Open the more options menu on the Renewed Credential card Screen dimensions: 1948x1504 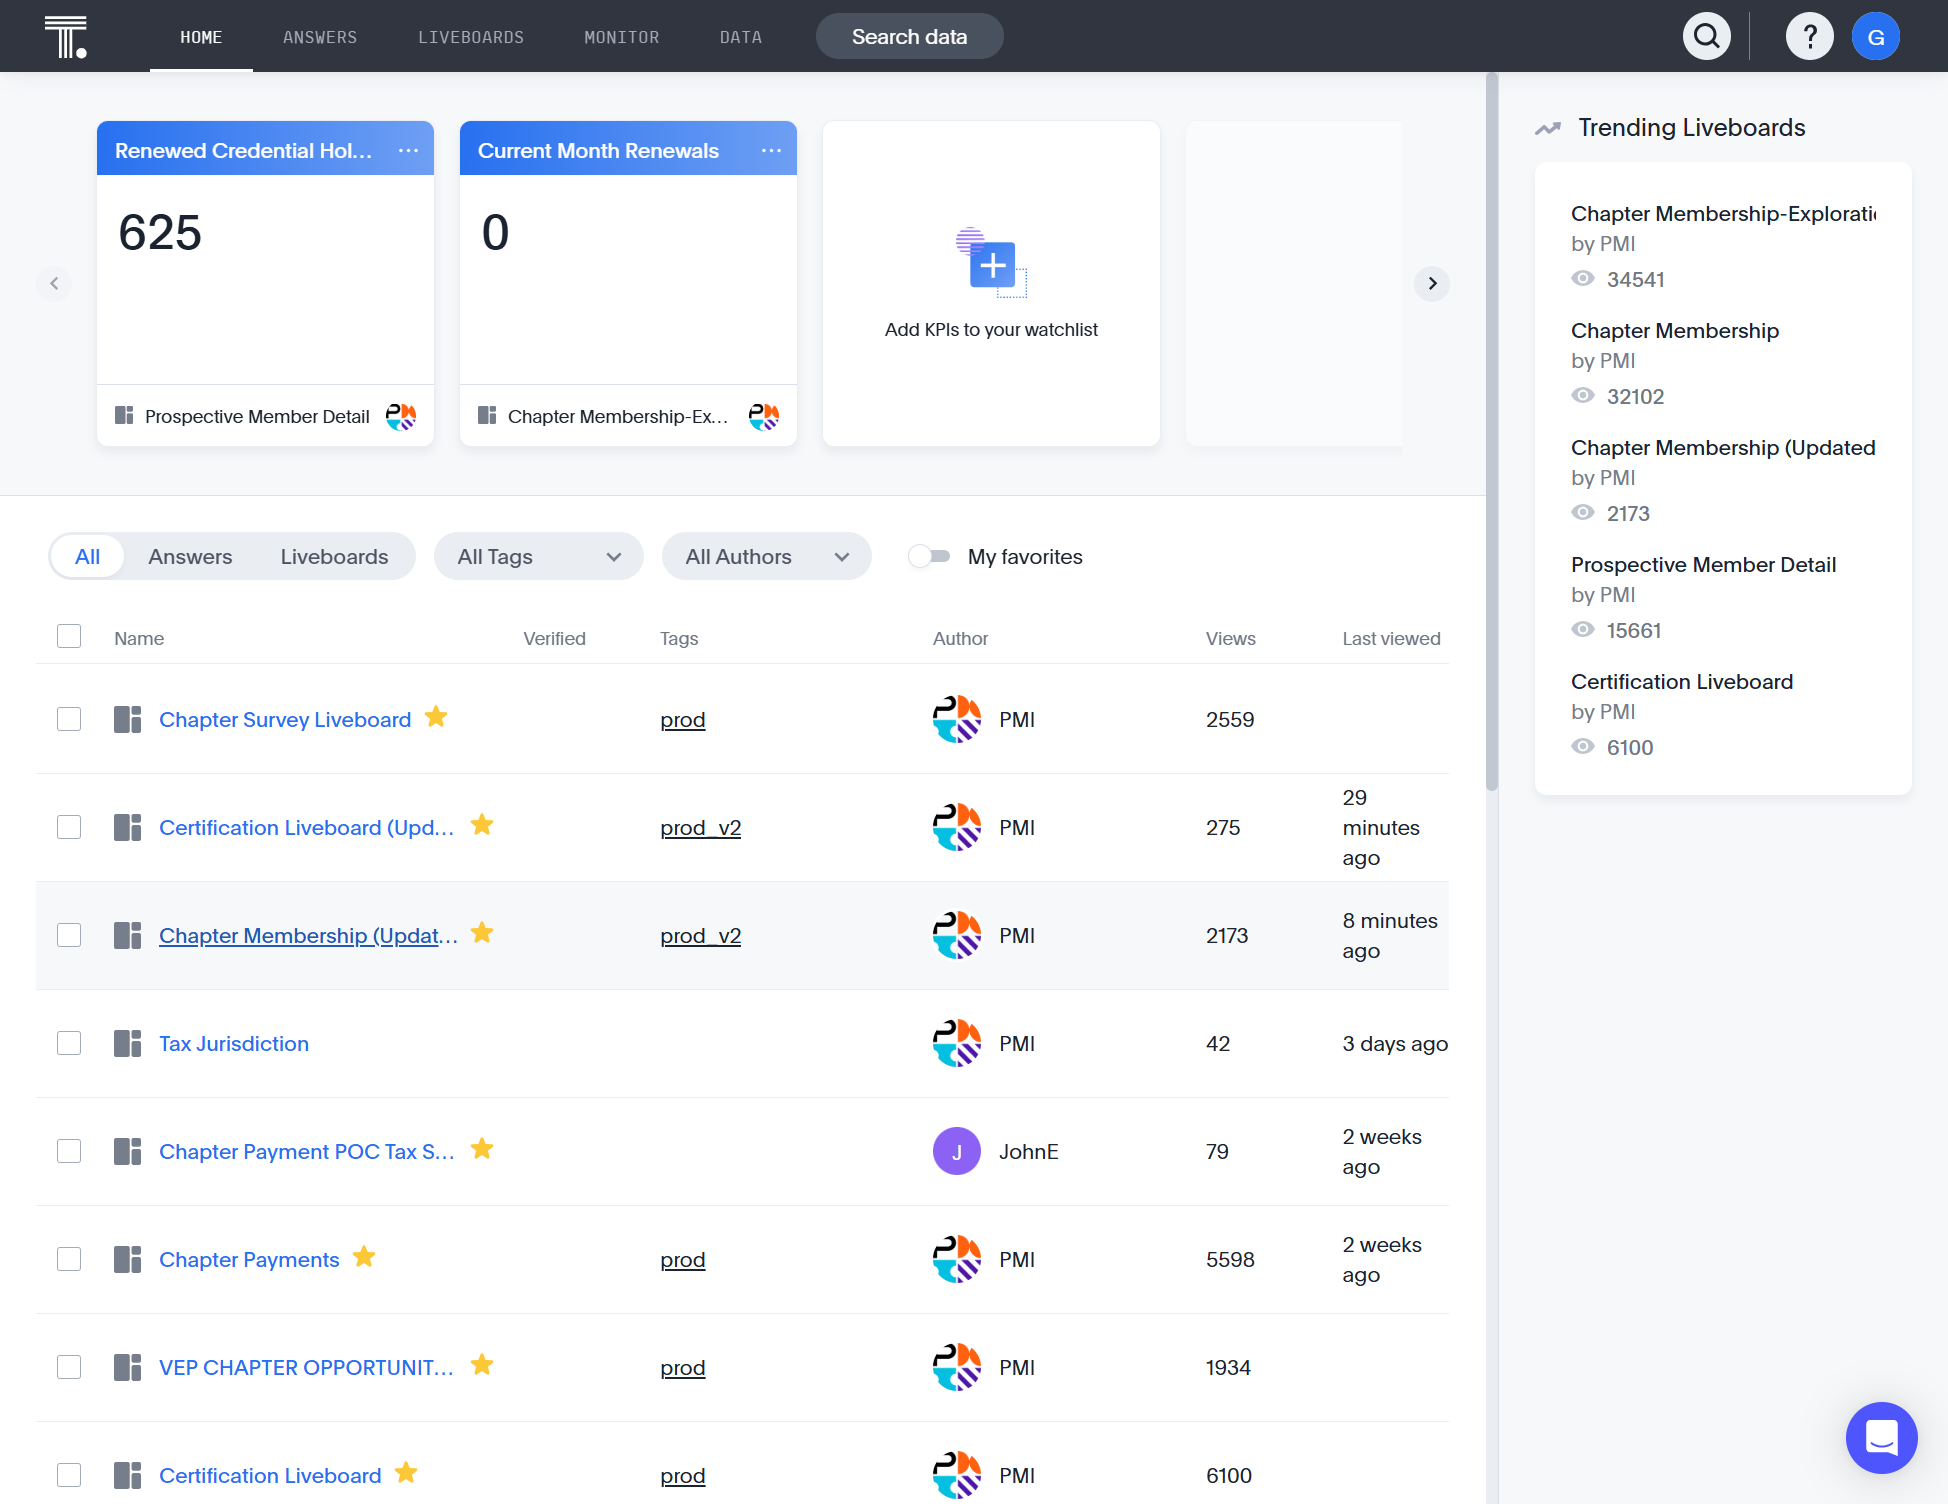408,150
